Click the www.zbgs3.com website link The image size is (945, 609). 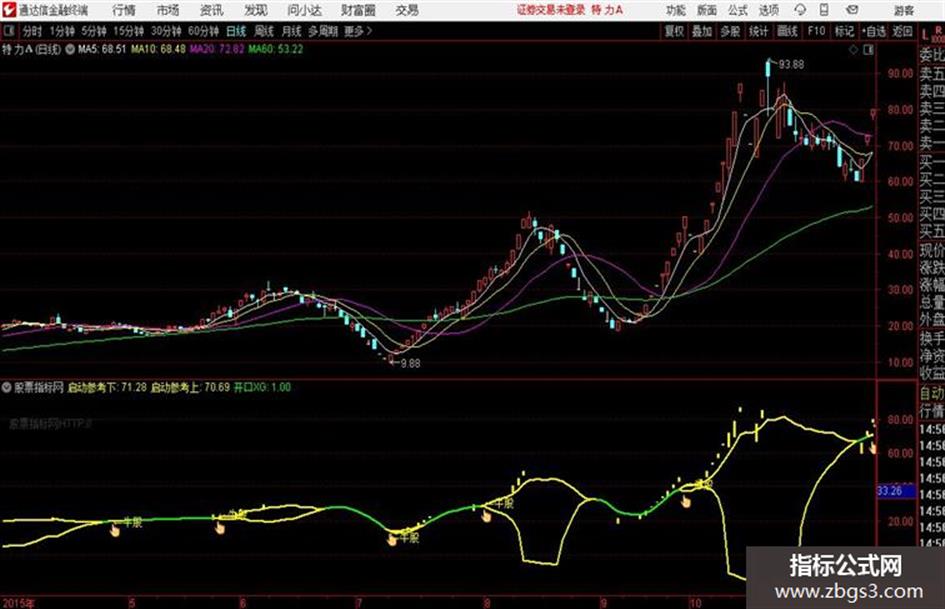click(849, 592)
